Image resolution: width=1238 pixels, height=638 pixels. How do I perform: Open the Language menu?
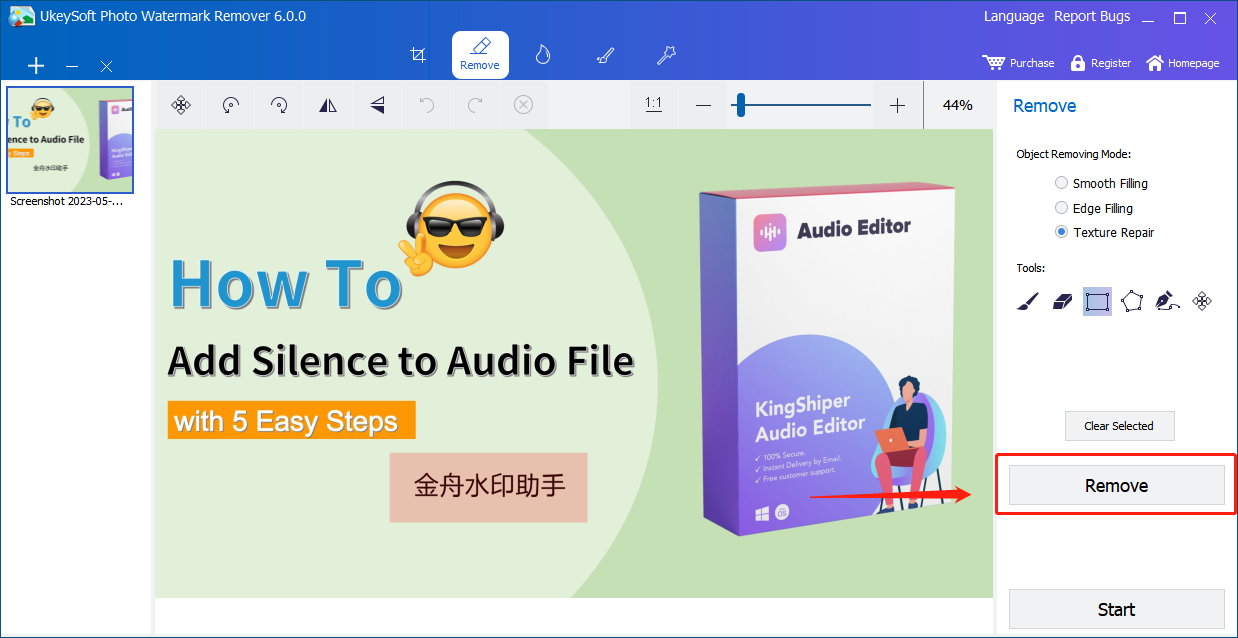[1014, 16]
